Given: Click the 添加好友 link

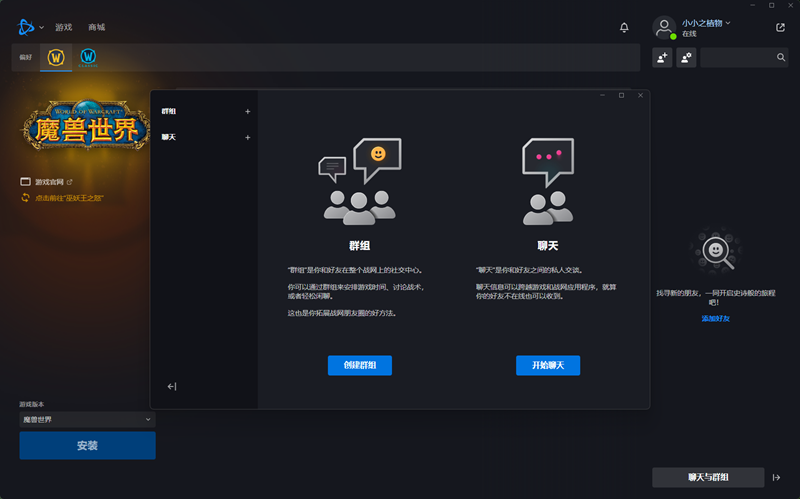Looking at the screenshot, I should [716, 318].
